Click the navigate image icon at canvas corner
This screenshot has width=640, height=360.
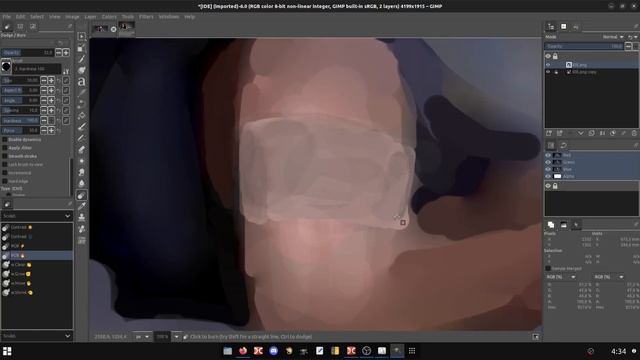(x=536, y=337)
